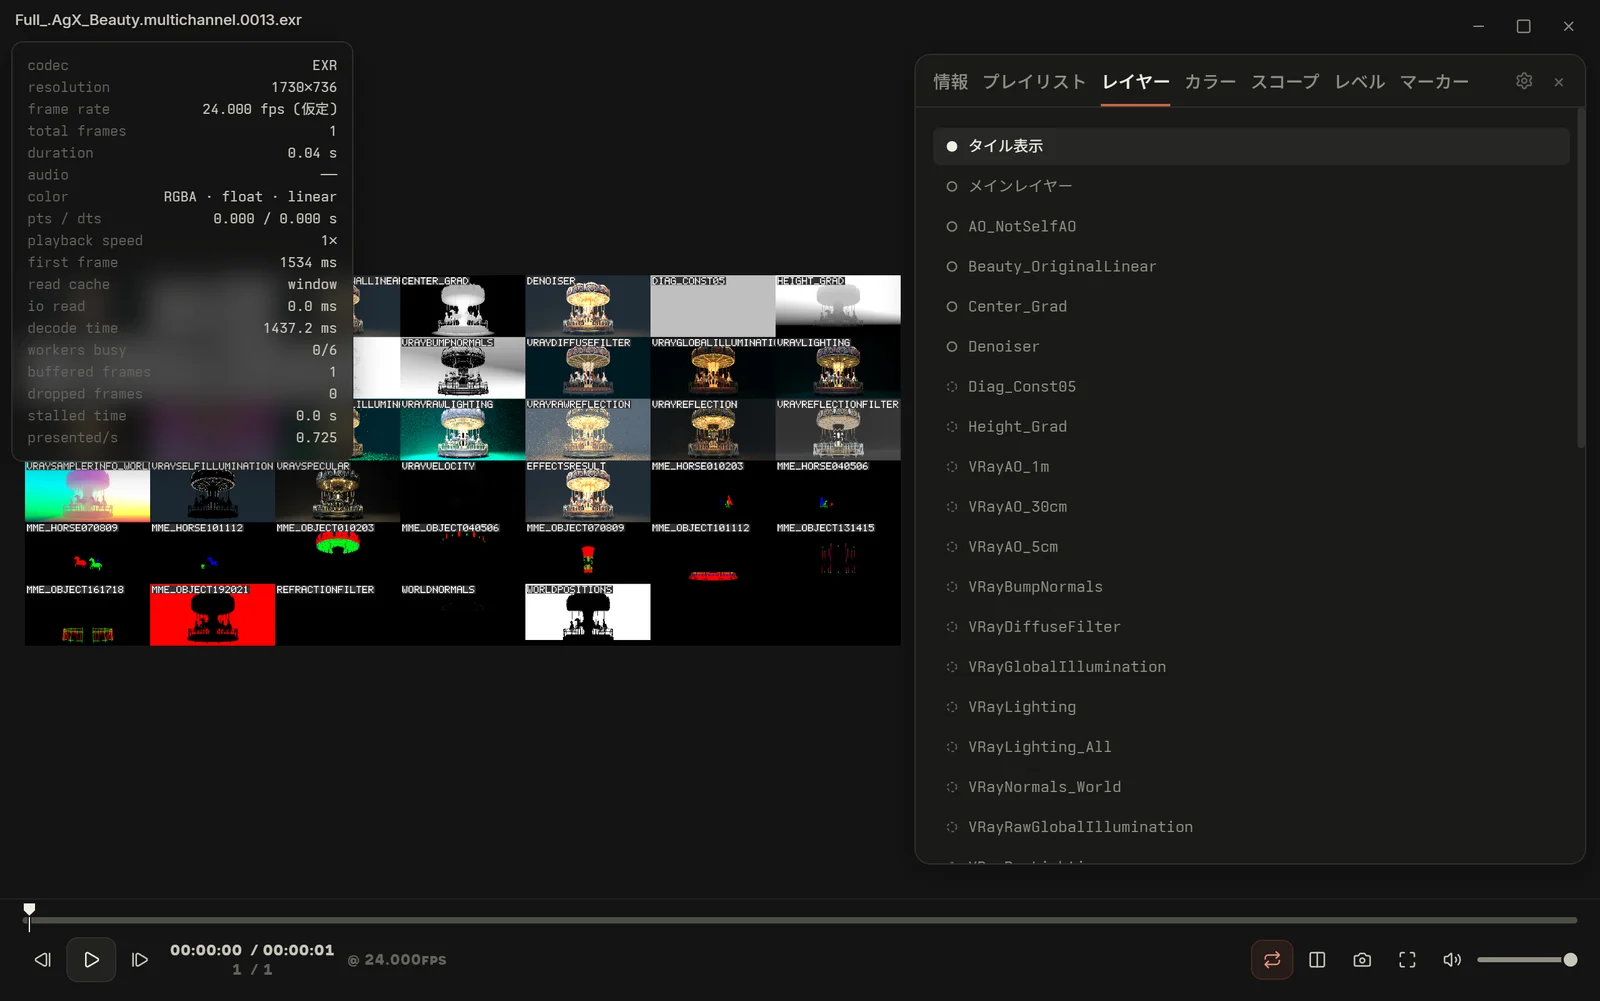
Task: Click the playback timeline scrubber bar
Action: point(802,920)
